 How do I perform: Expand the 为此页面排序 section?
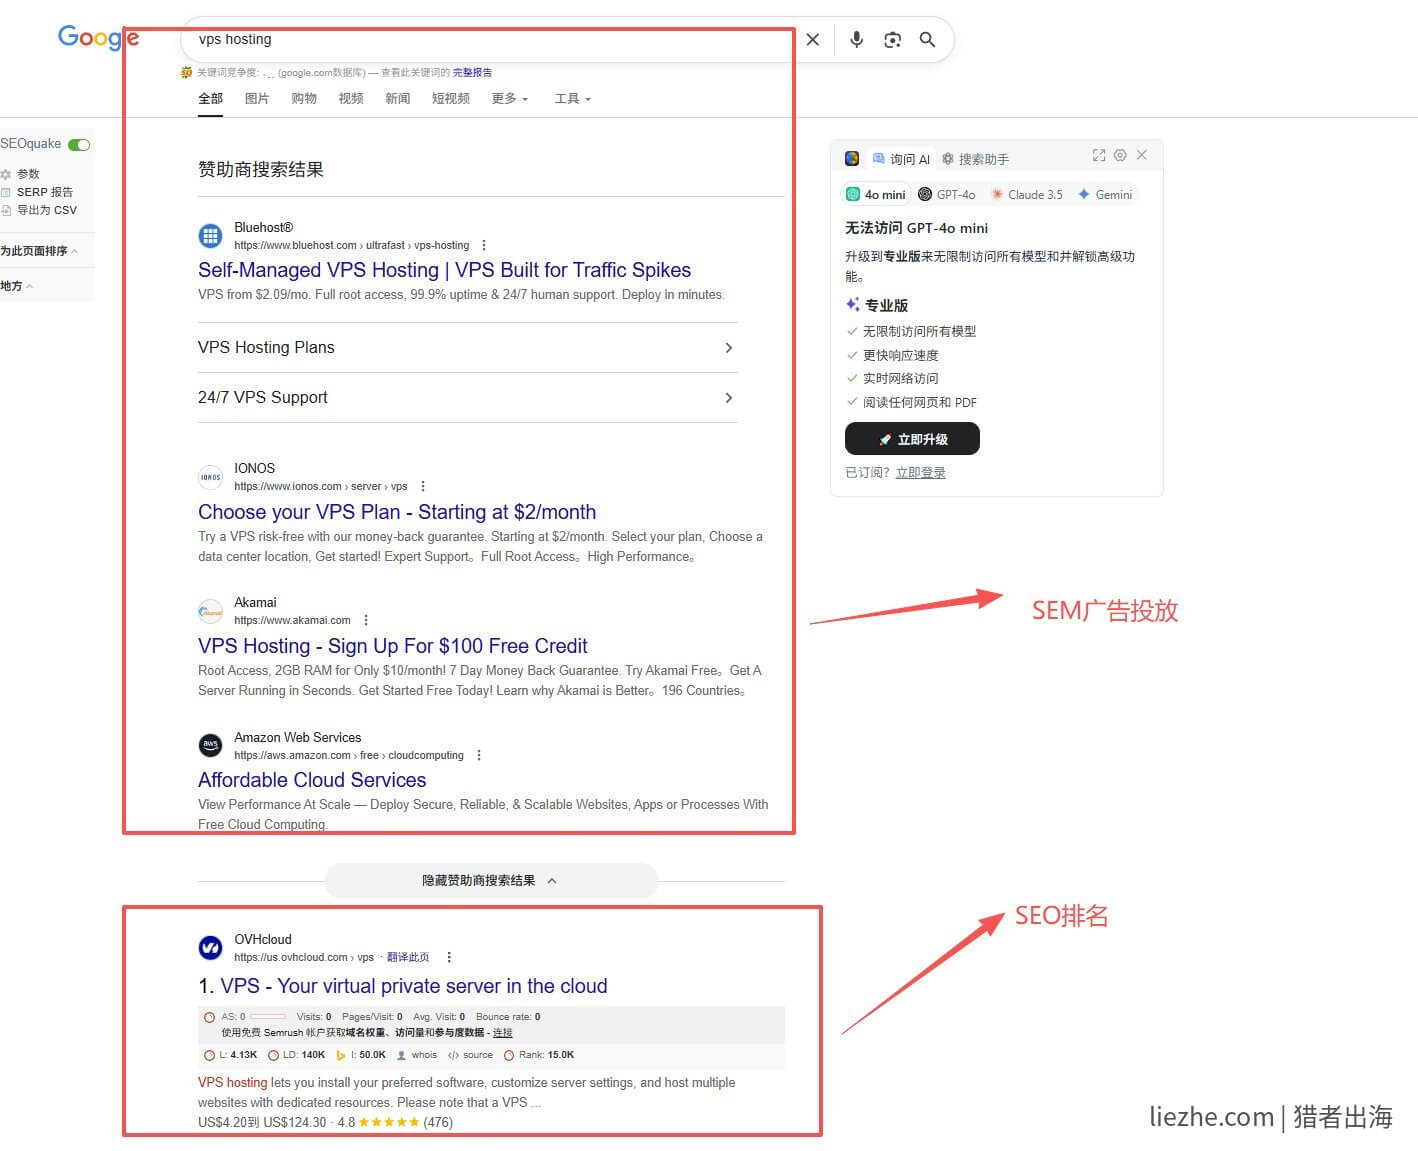pos(39,251)
